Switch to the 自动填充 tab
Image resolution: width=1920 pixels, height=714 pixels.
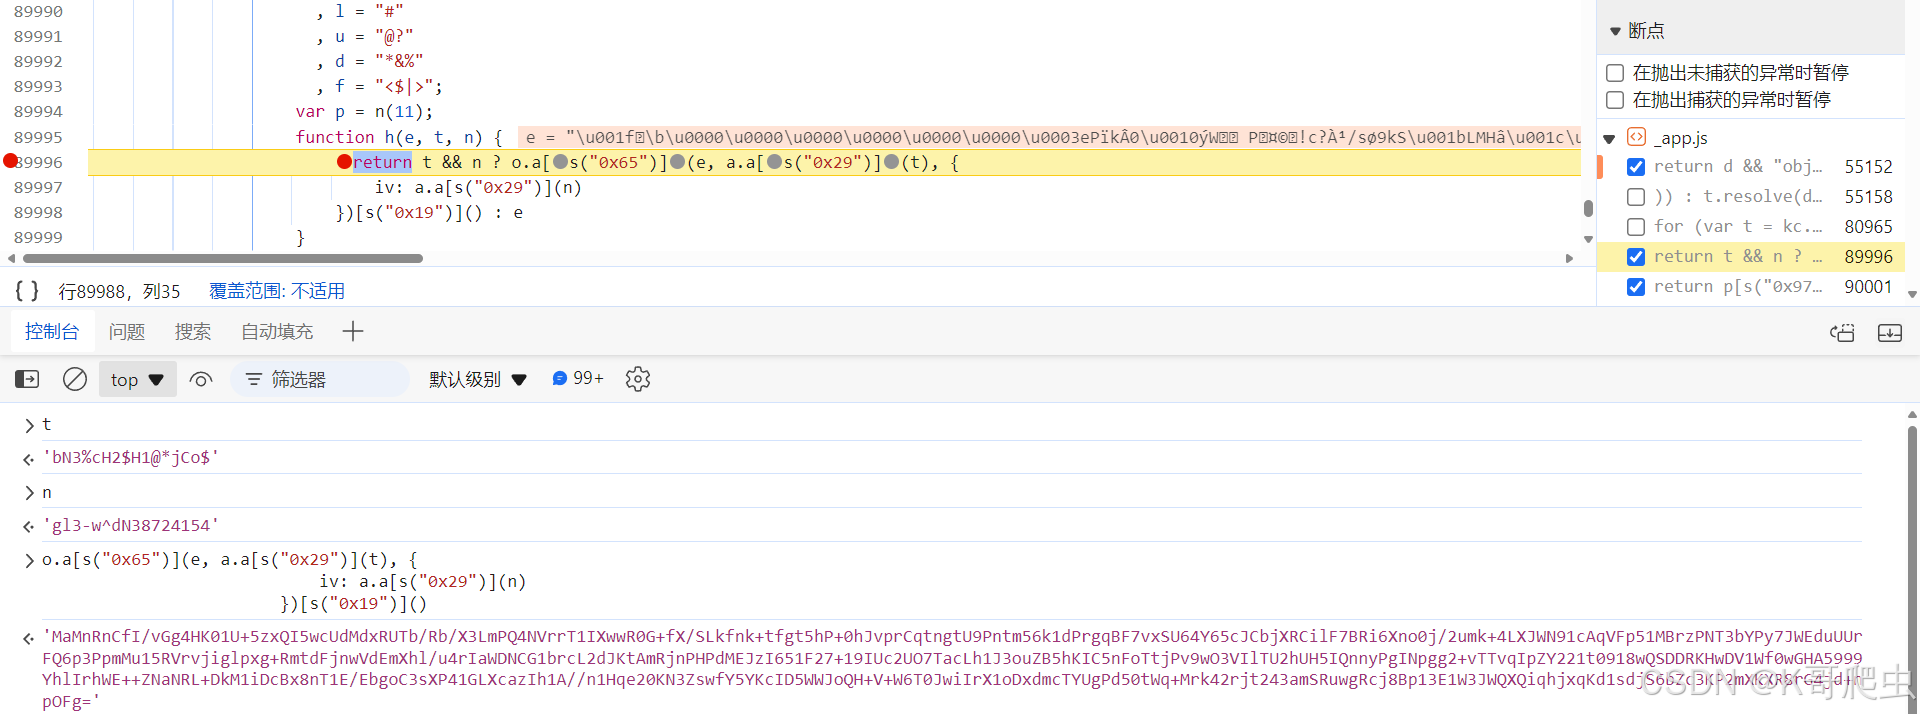[x=277, y=331]
